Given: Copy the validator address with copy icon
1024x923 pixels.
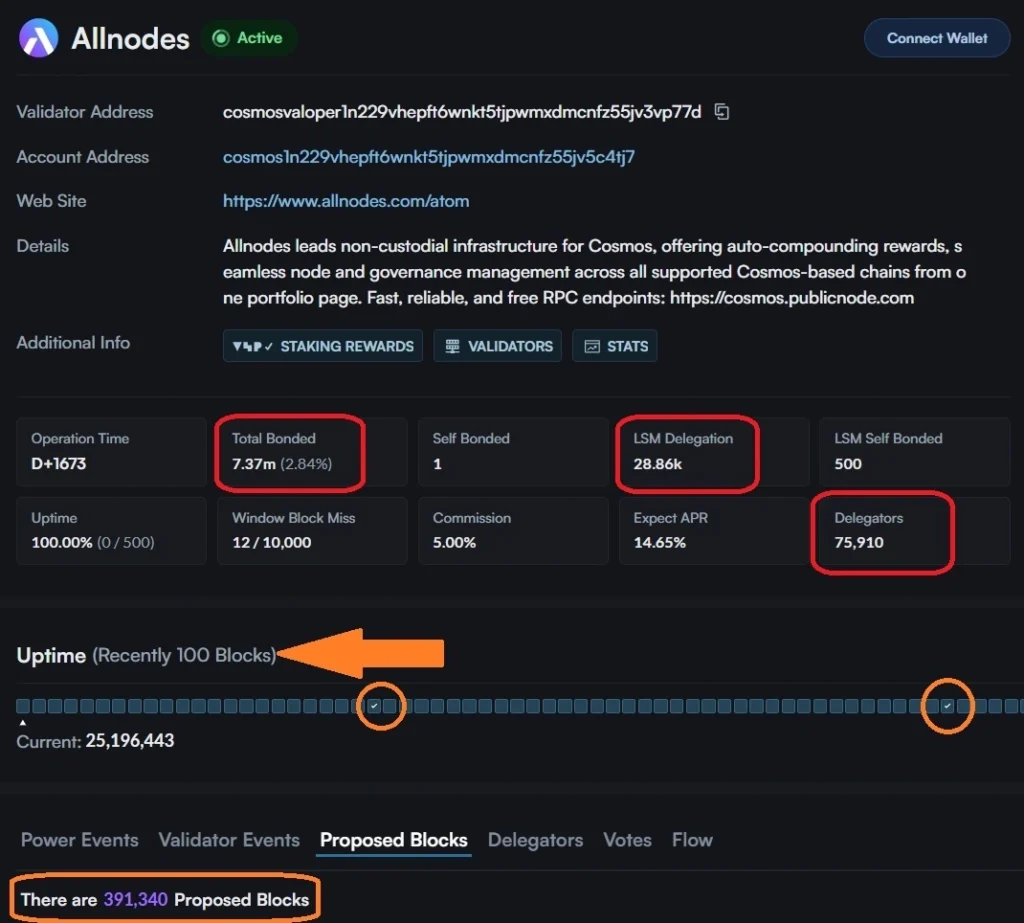Looking at the screenshot, I should [x=722, y=112].
